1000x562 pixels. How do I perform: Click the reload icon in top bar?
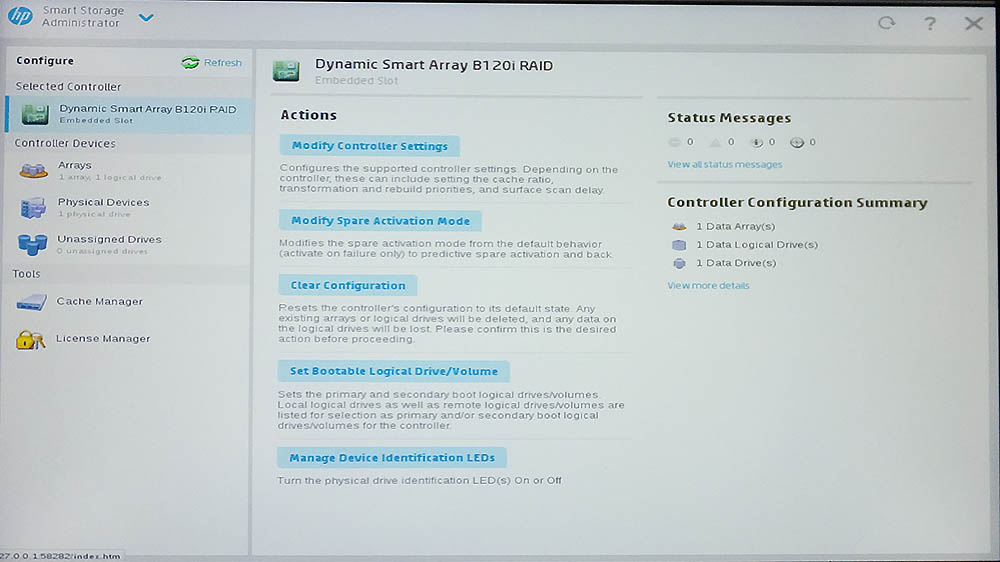click(x=886, y=24)
